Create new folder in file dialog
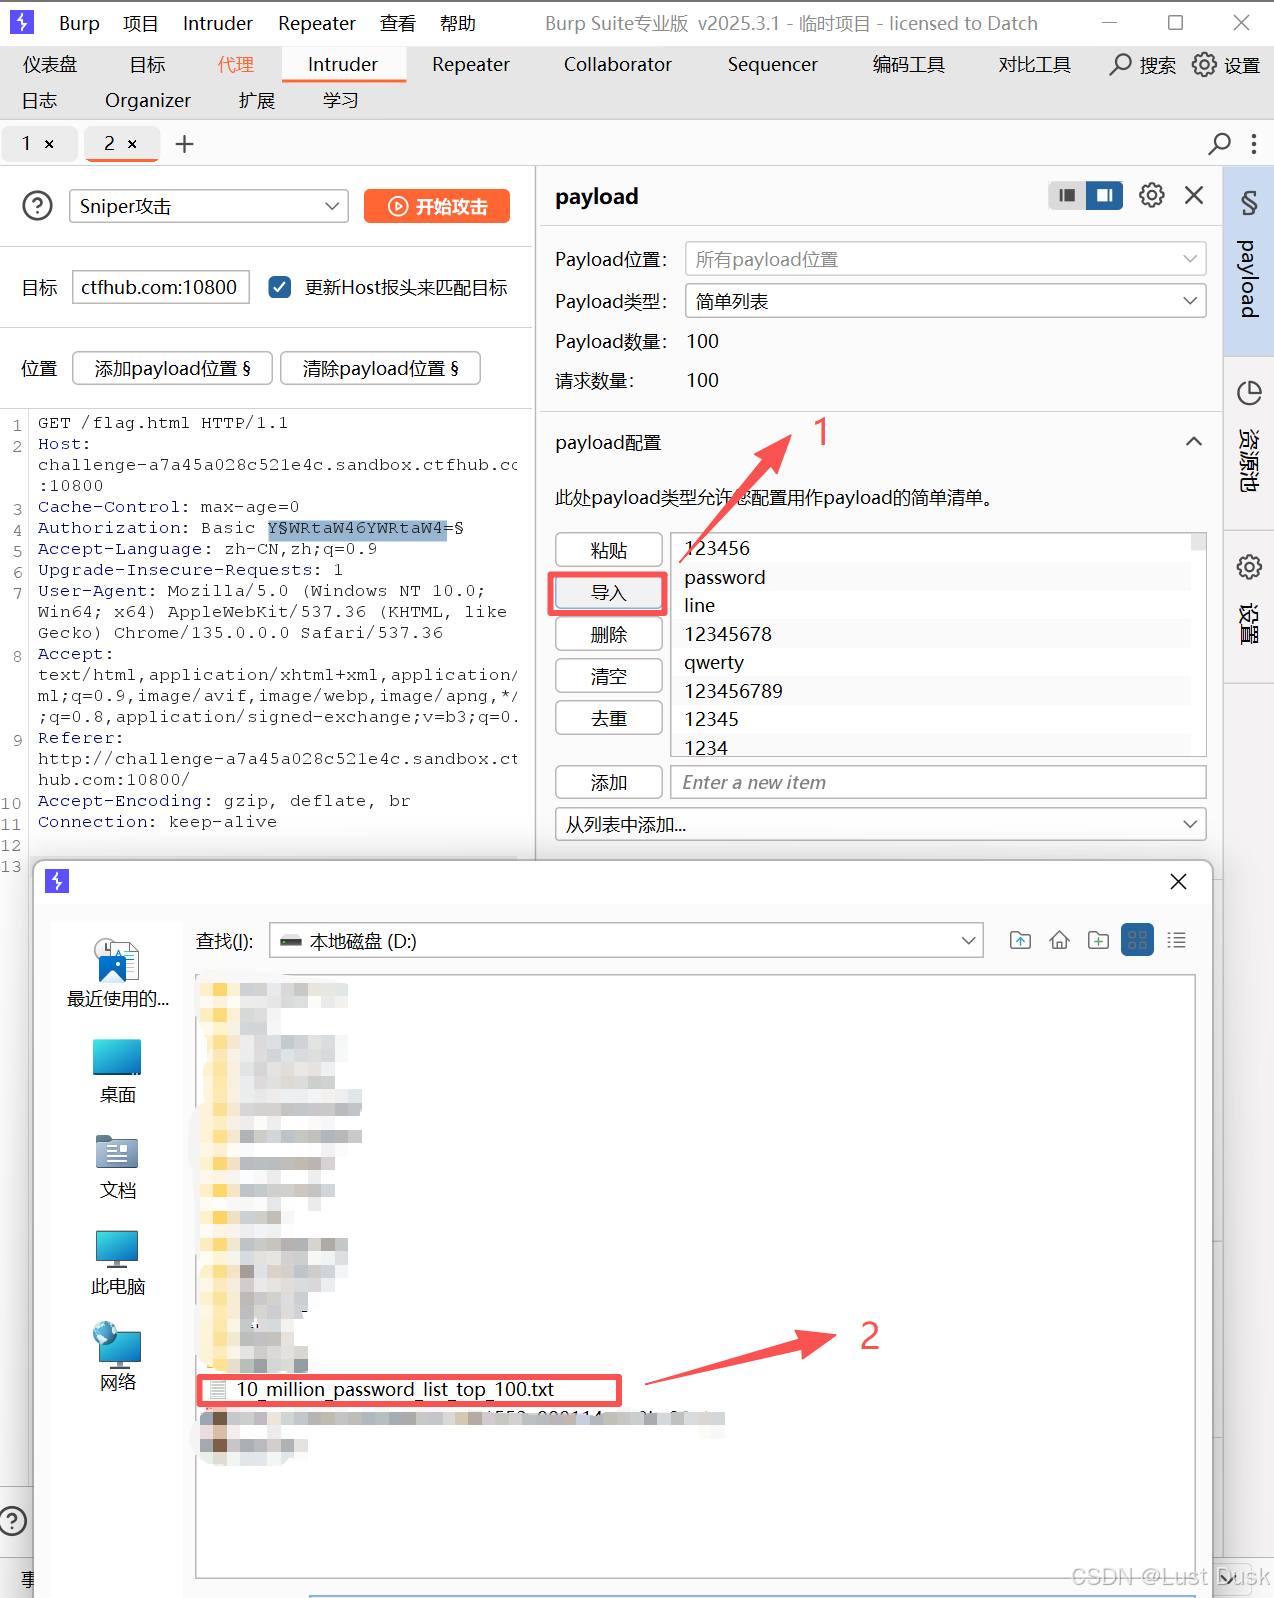The width and height of the screenshot is (1274, 1598). pos(1098,940)
